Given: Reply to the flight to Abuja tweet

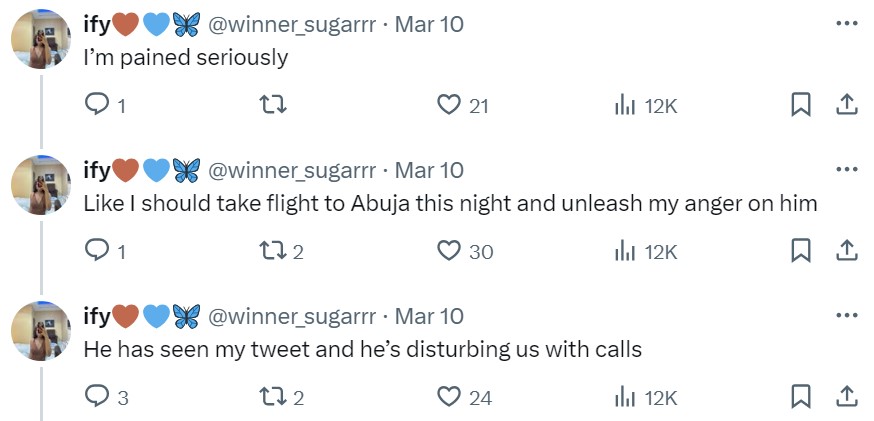Looking at the screenshot, I should pyautogui.click(x=99, y=251).
